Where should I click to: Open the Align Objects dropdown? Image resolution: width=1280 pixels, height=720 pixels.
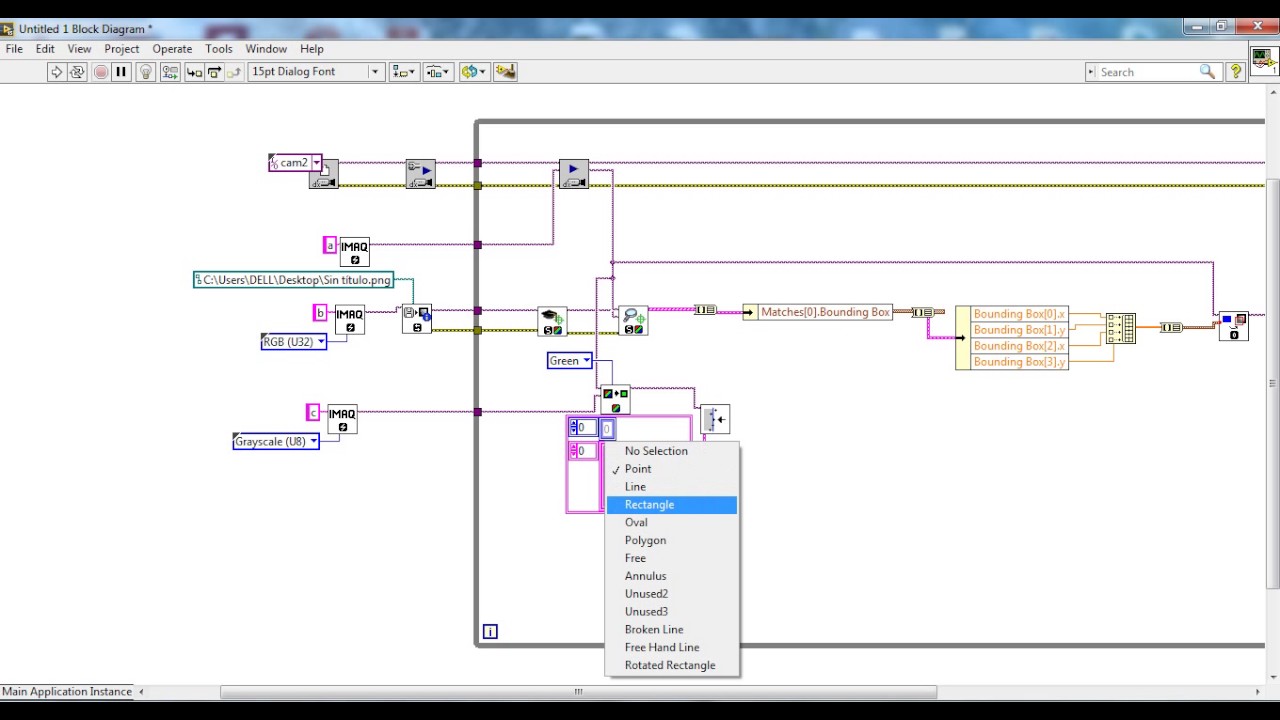click(403, 72)
